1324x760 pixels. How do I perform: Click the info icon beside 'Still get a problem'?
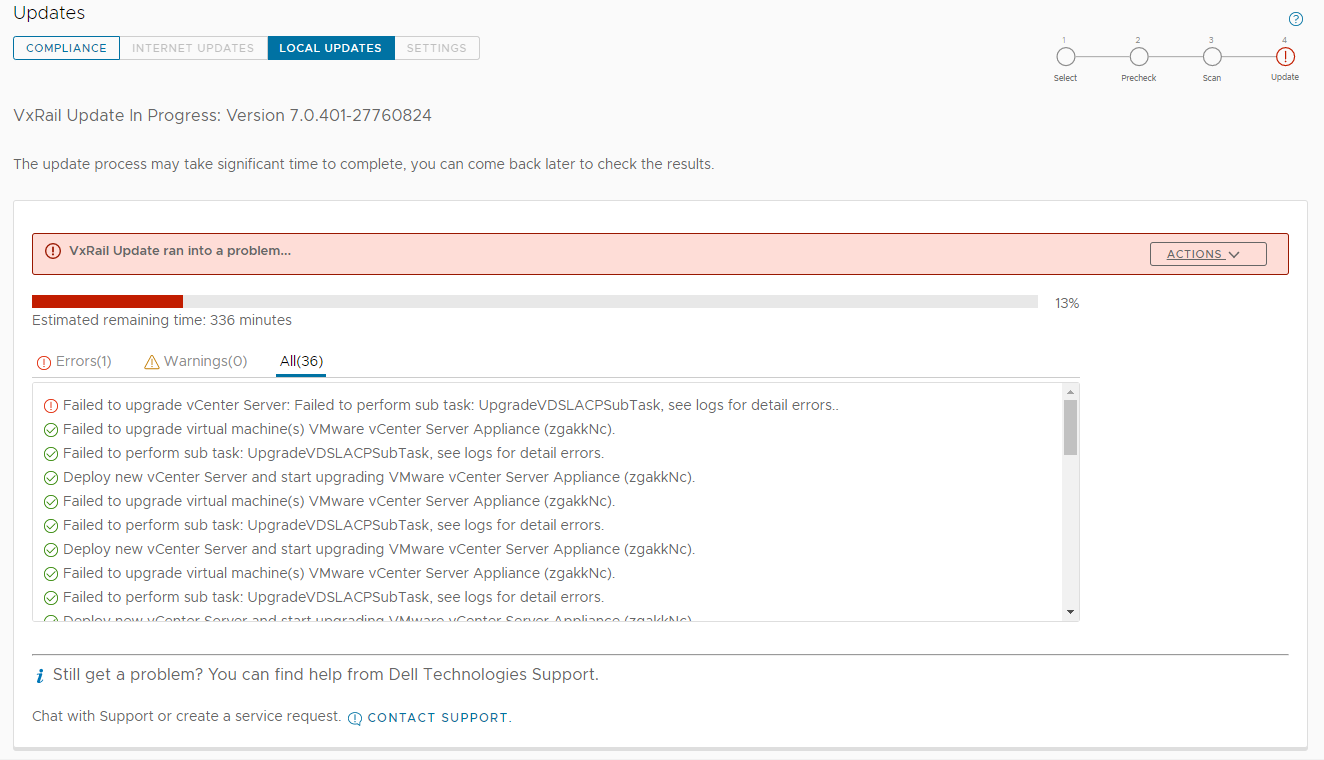click(x=40, y=676)
